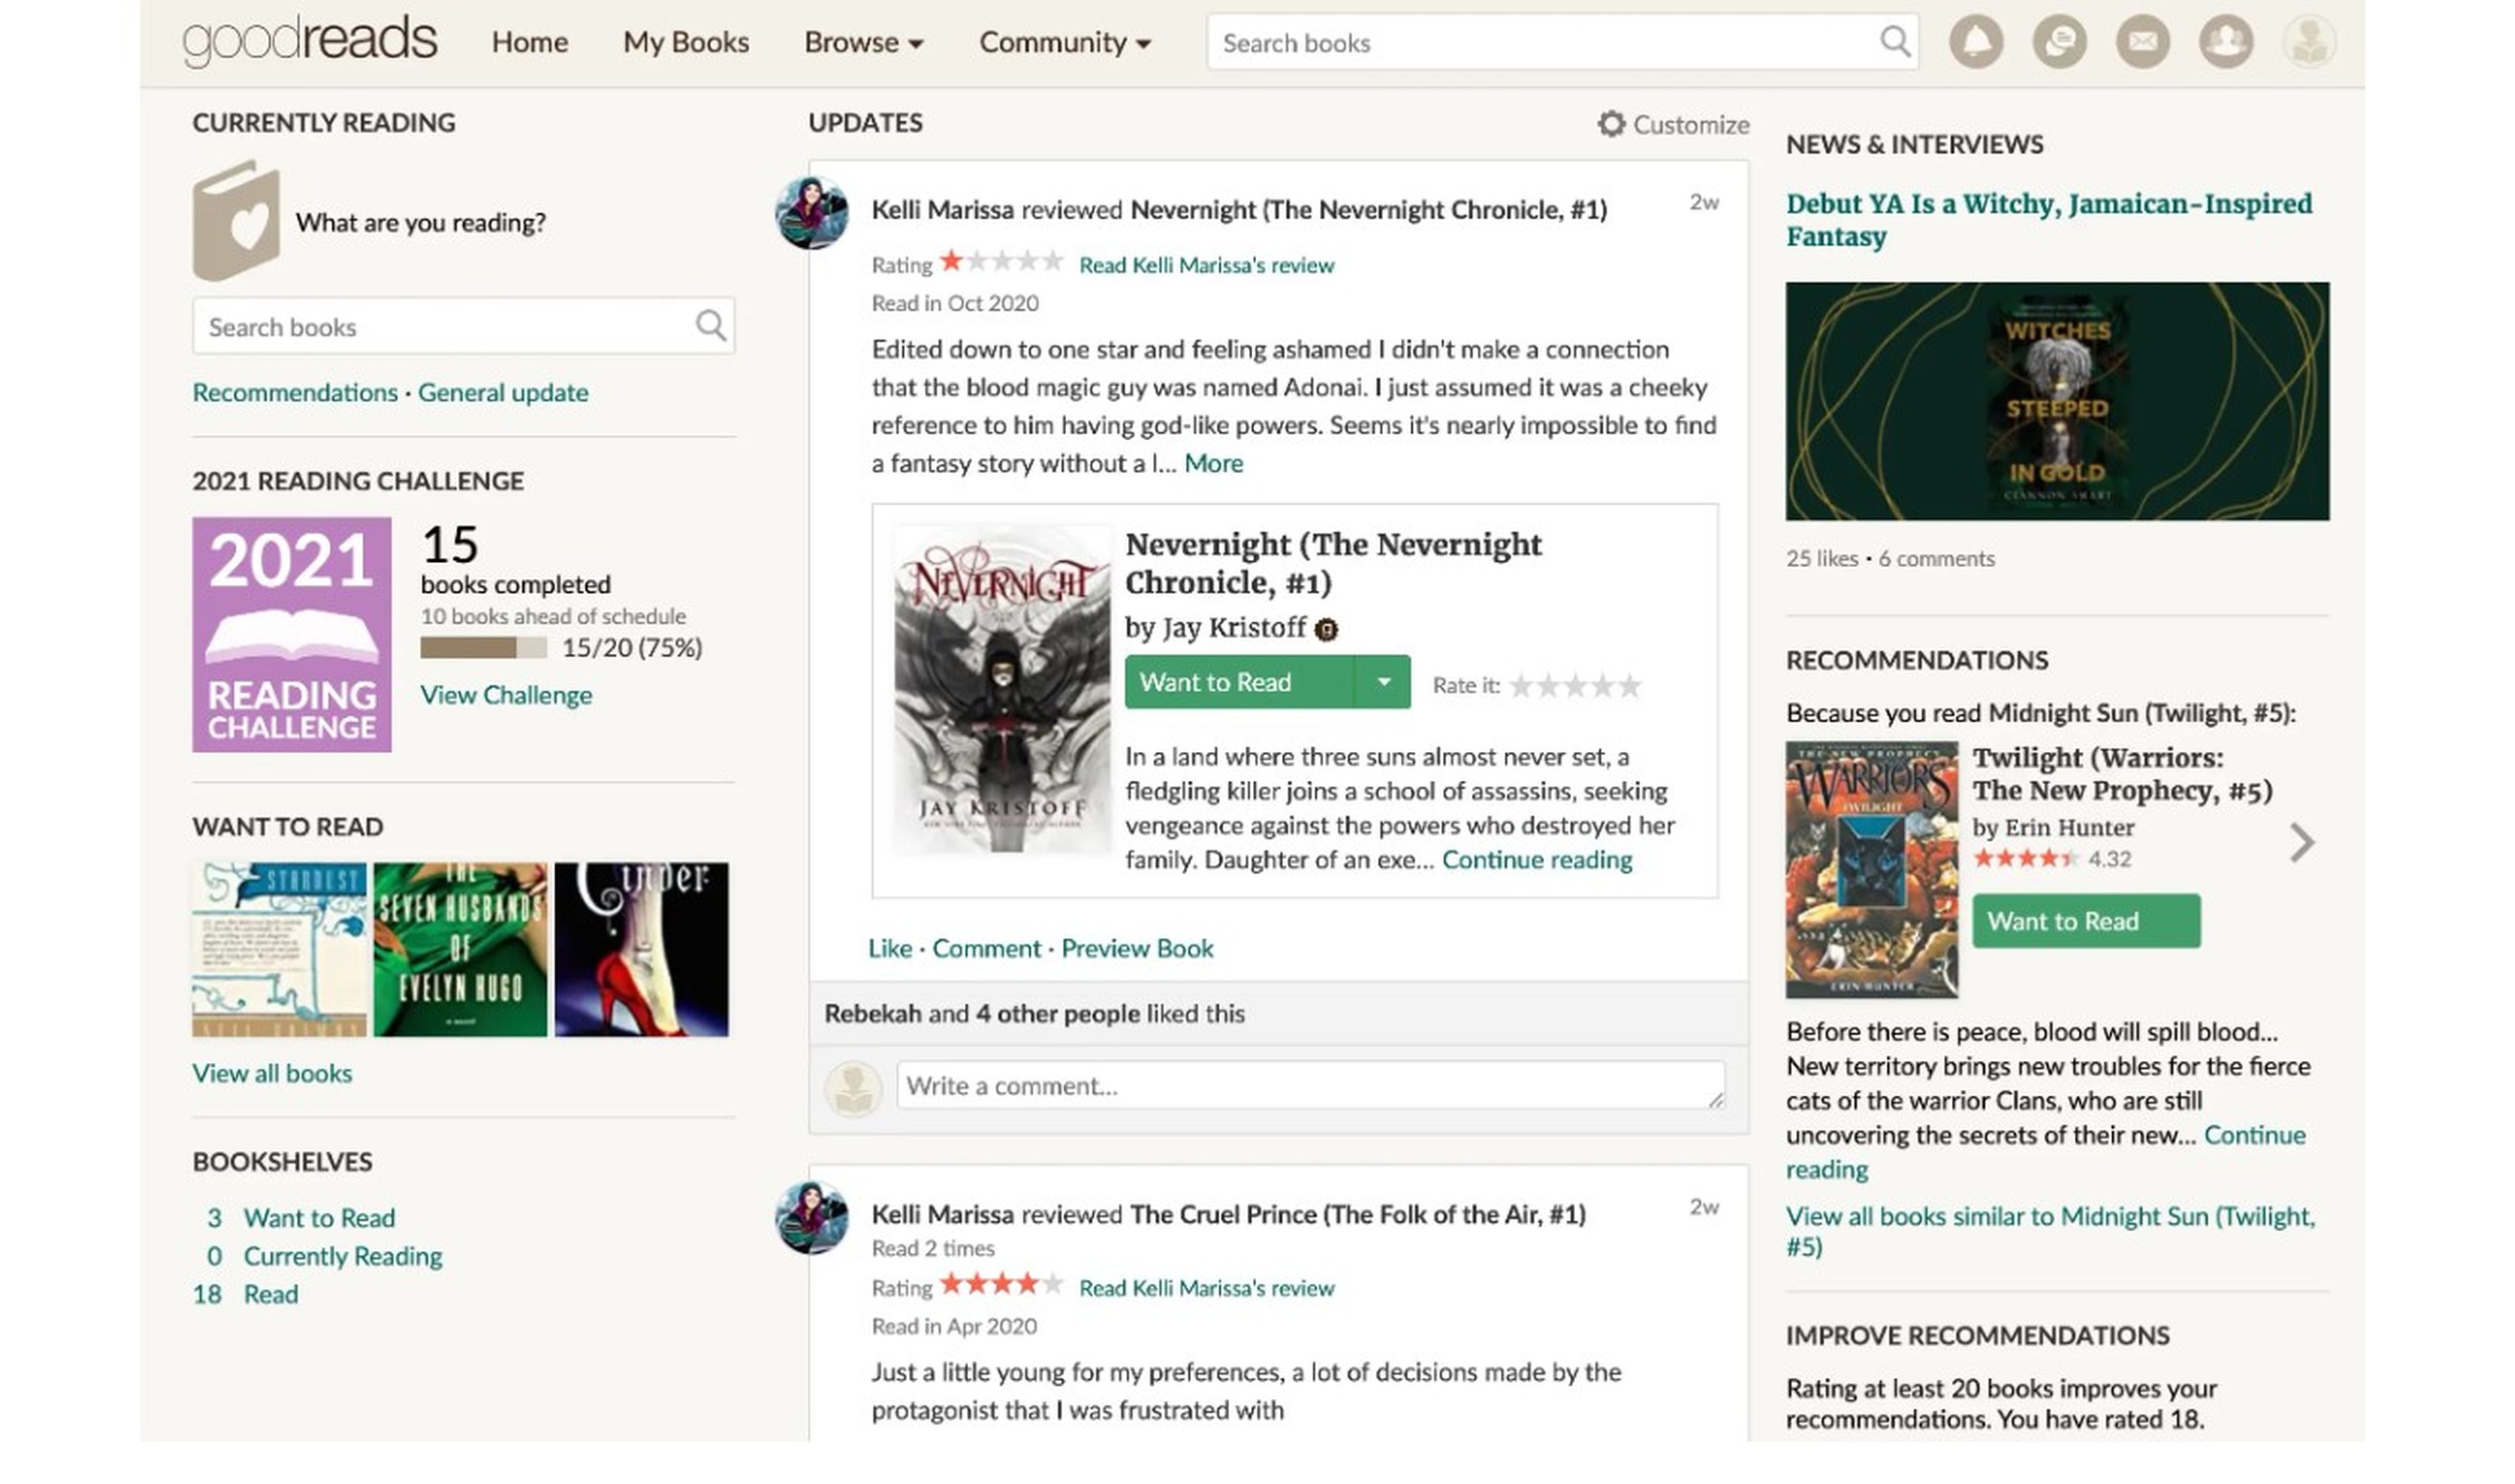The height and width of the screenshot is (1484, 2515).
Task: Click View Challenge link
Action: pos(506,695)
